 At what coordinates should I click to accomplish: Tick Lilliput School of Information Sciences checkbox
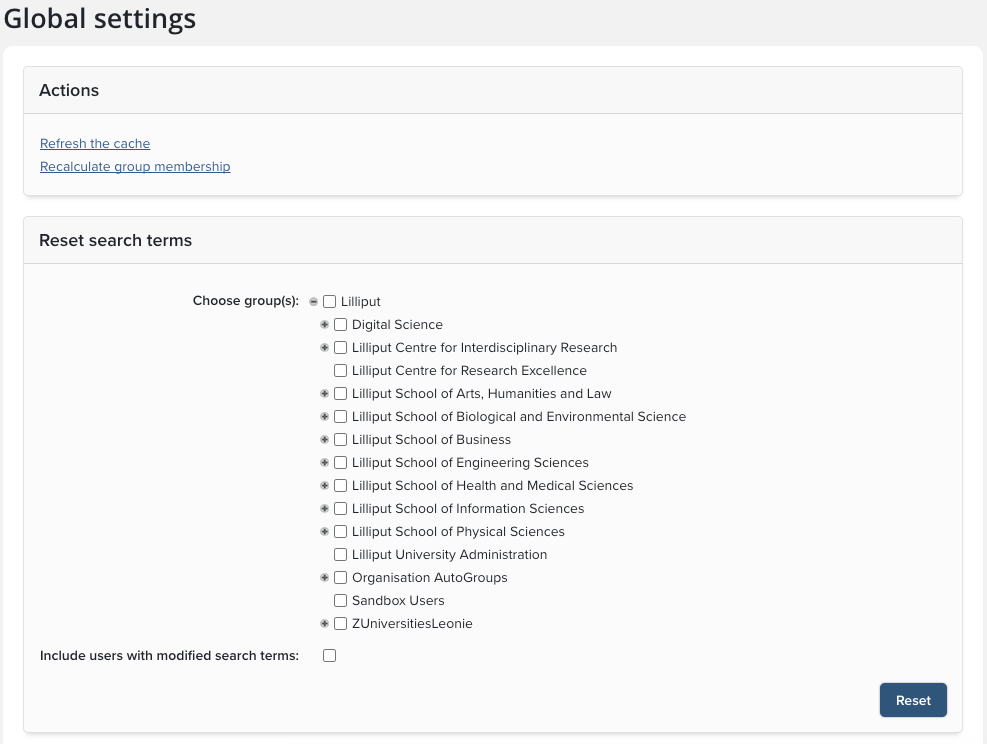point(341,509)
